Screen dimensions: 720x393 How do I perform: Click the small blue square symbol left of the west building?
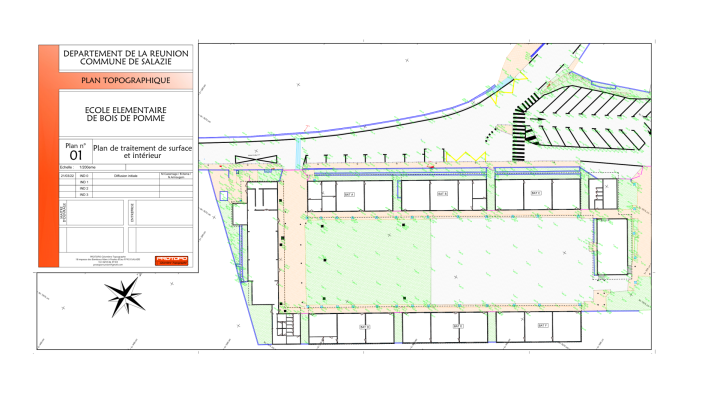[224, 196]
